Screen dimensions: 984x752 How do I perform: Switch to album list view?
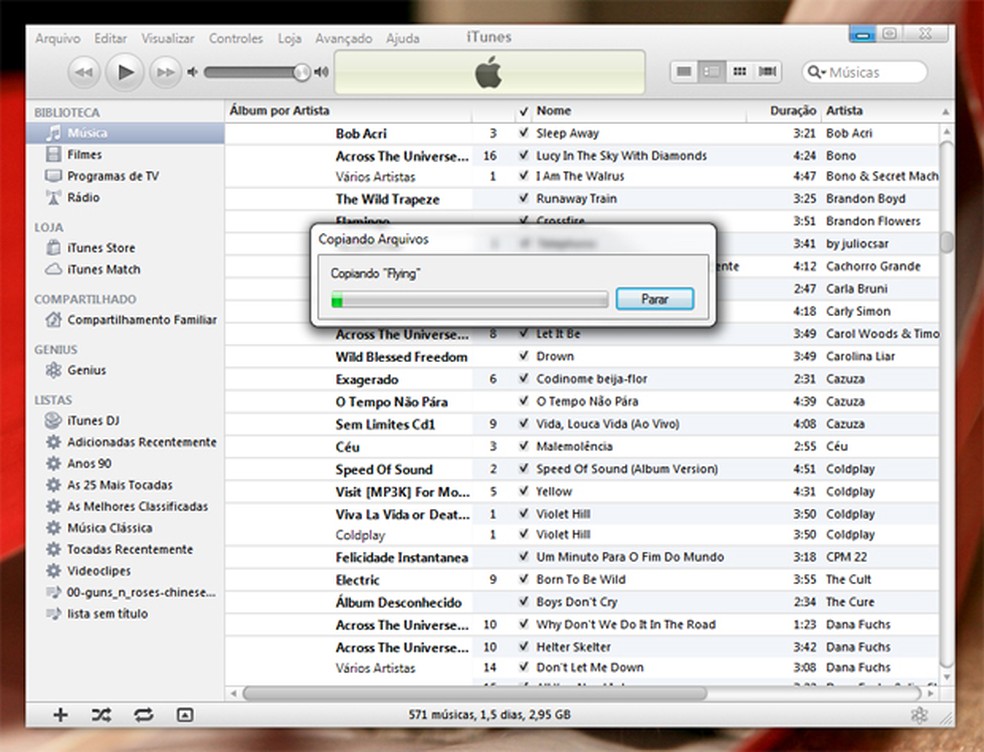712,72
